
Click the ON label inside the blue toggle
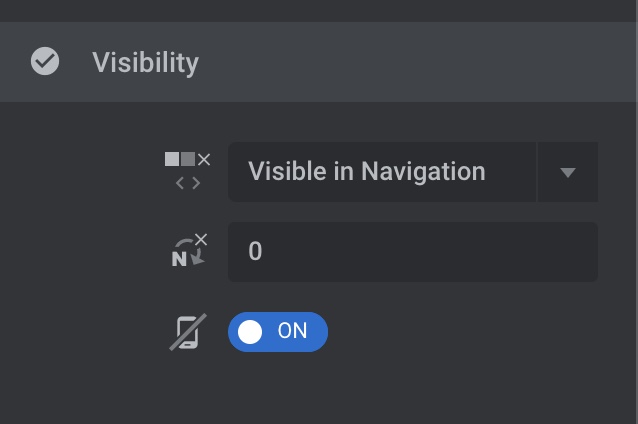pos(293,332)
